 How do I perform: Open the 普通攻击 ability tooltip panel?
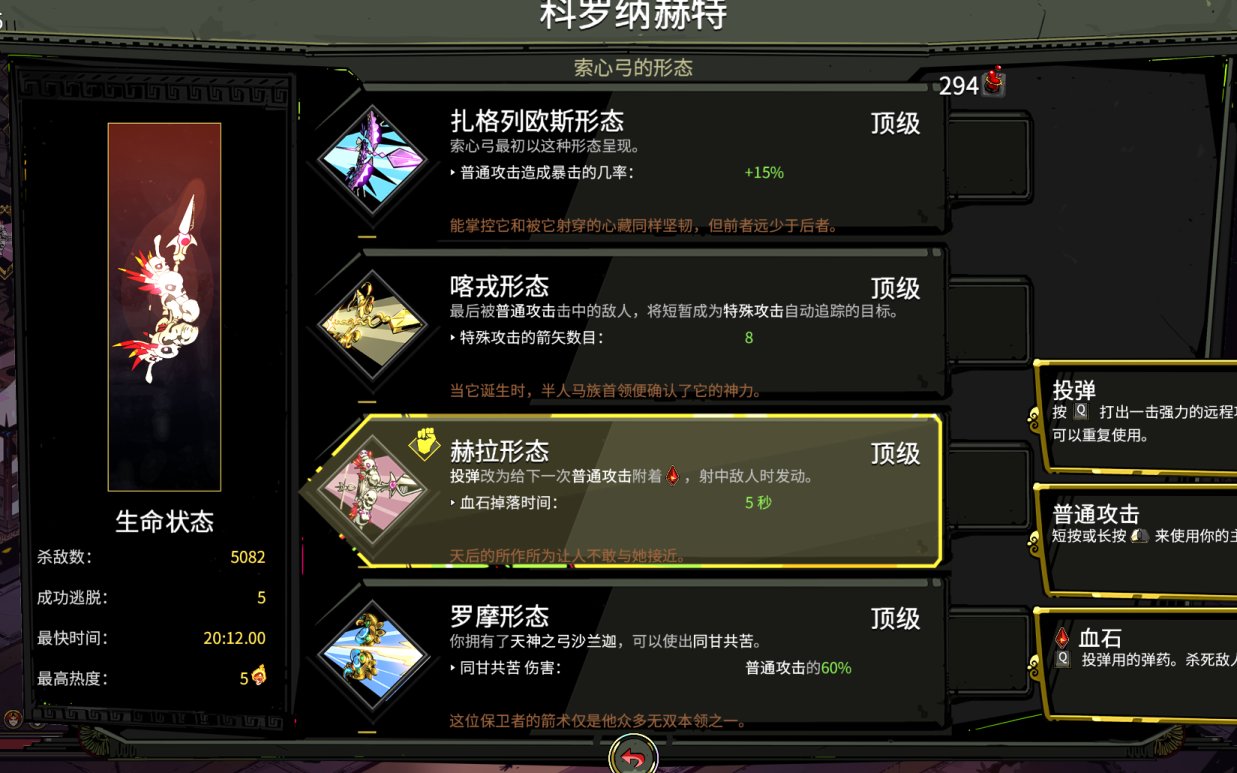pyautogui.click(x=1136, y=539)
